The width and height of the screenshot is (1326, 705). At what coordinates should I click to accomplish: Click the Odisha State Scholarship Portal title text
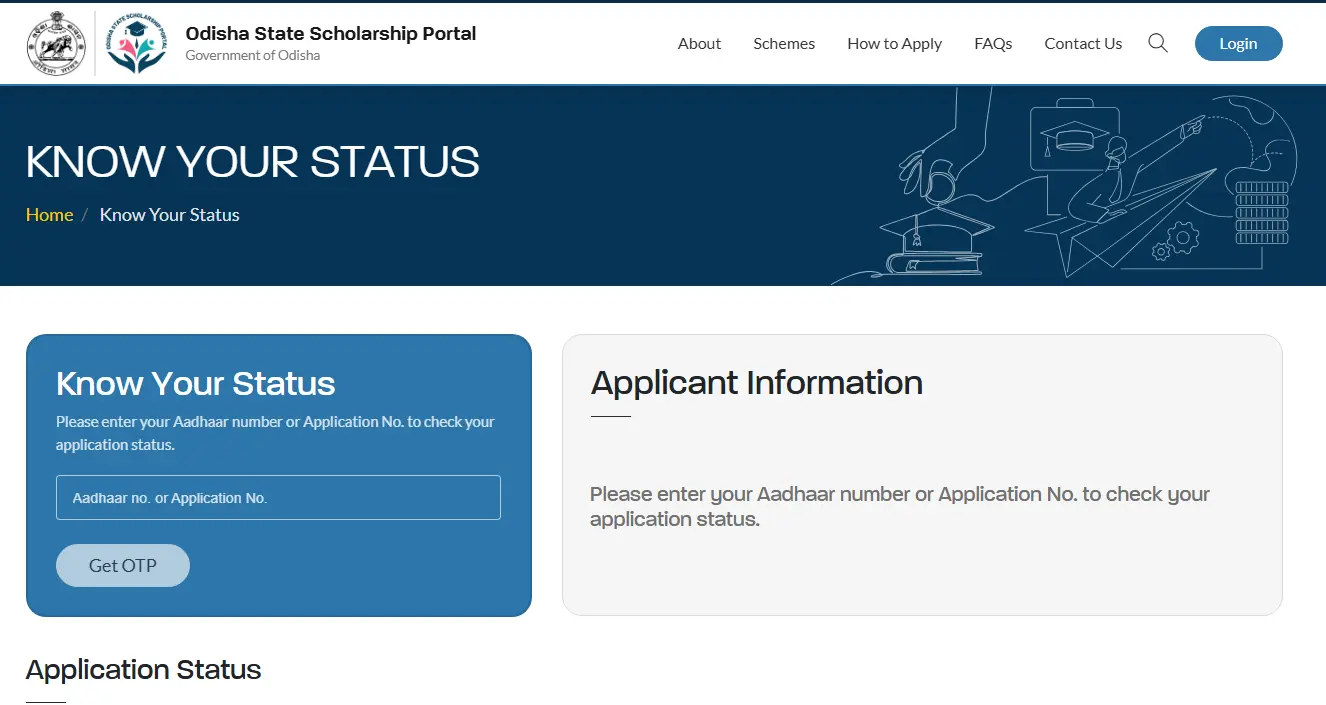(x=332, y=33)
